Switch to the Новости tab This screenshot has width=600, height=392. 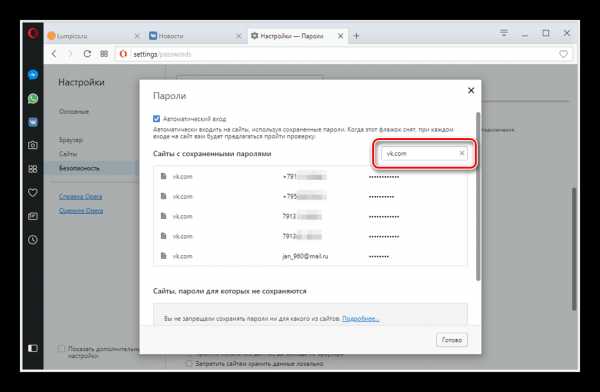pos(195,36)
